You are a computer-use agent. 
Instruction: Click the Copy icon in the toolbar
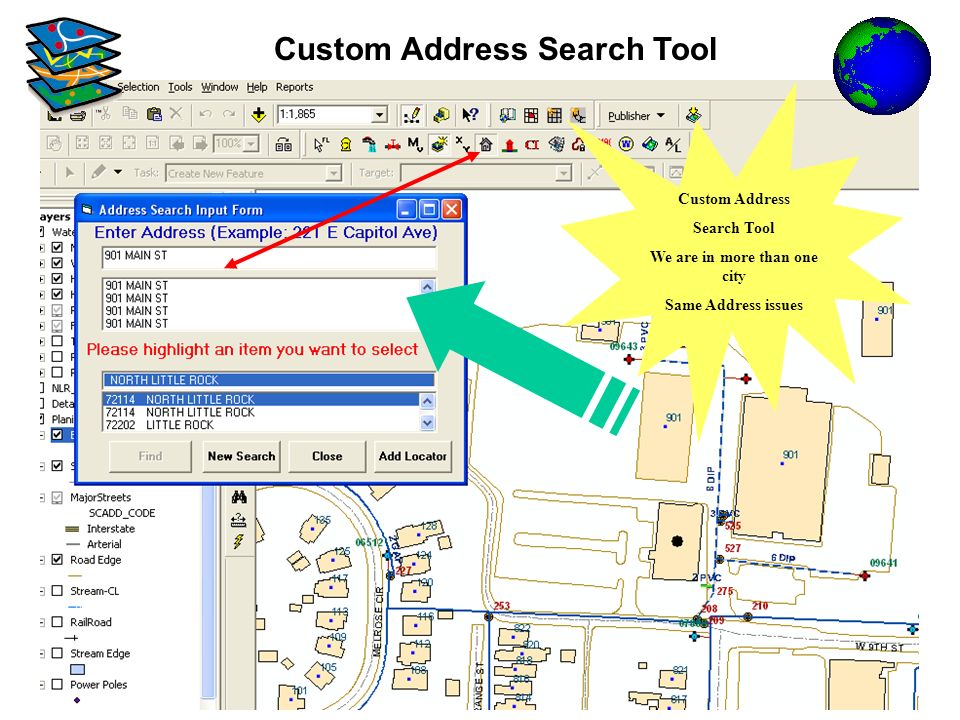point(129,114)
